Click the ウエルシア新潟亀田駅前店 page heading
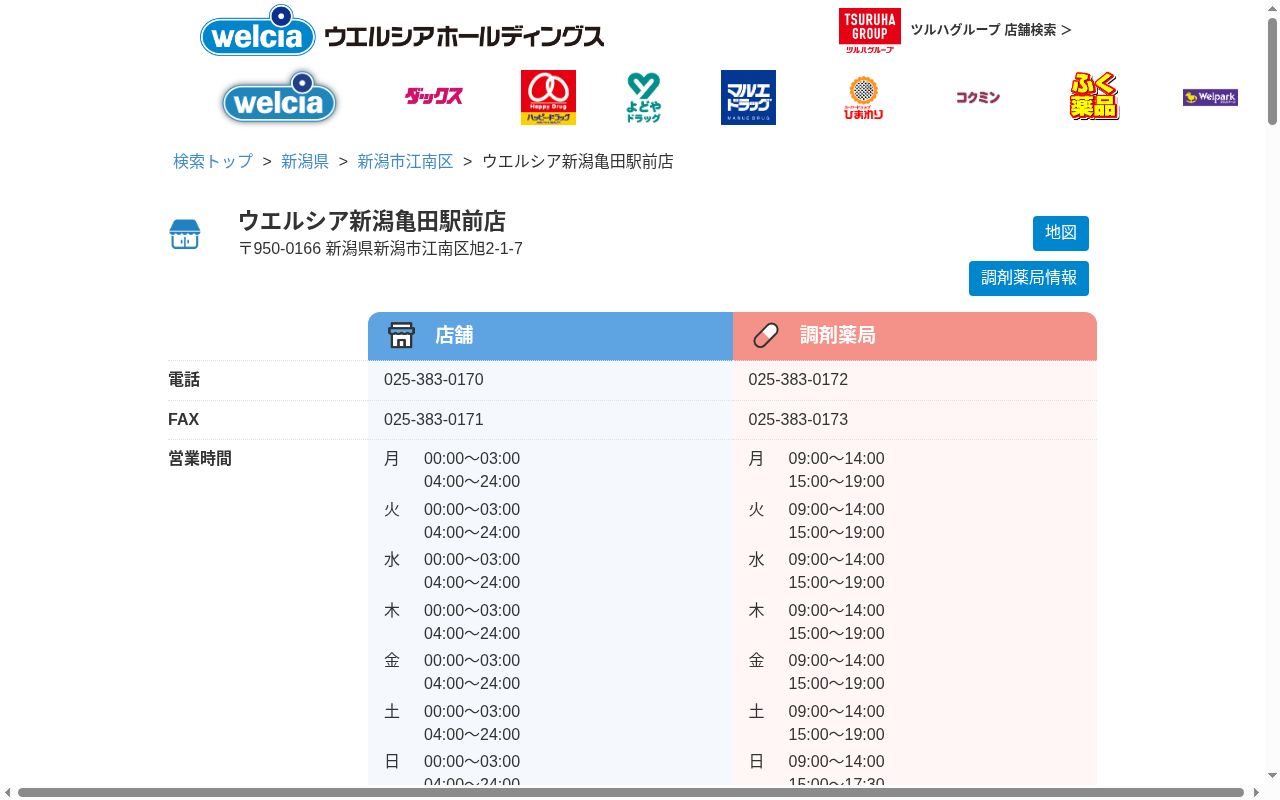The width and height of the screenshot is (1280, 800). click(372, 221)
